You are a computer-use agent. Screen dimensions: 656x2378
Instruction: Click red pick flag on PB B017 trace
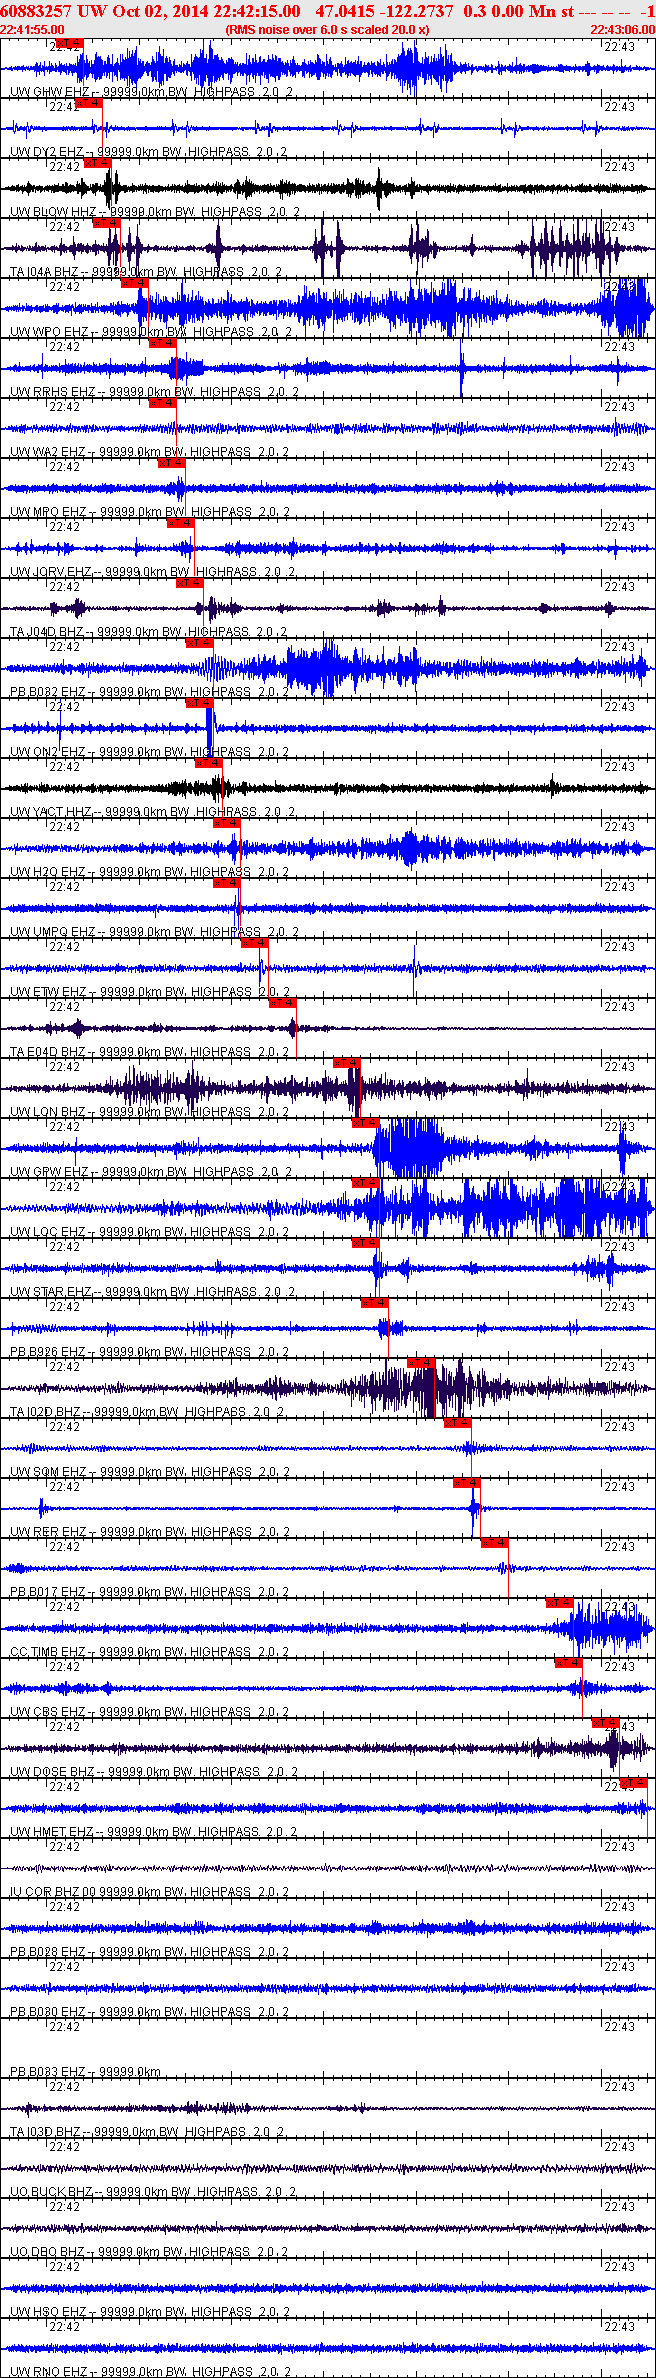pos(495,1543)
